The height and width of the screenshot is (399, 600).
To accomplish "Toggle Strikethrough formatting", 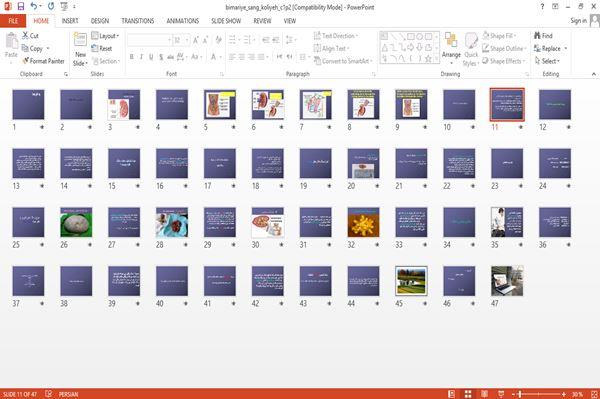I will tap(170, 57).
